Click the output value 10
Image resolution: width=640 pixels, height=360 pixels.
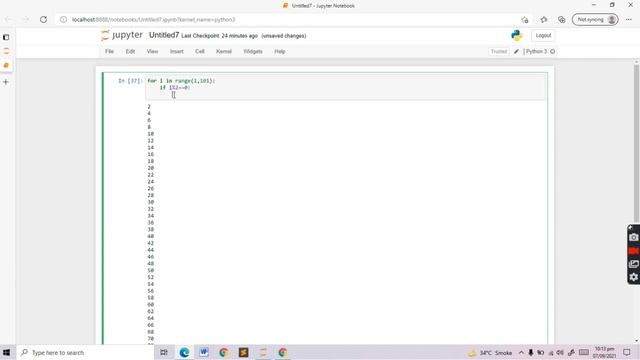click(151, 134)
